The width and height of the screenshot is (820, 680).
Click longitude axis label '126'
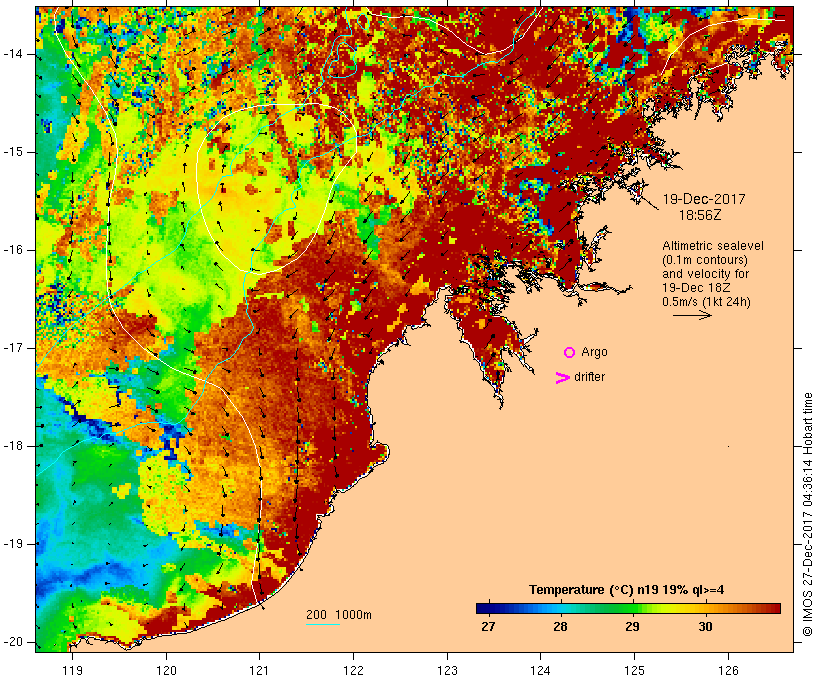728,670
